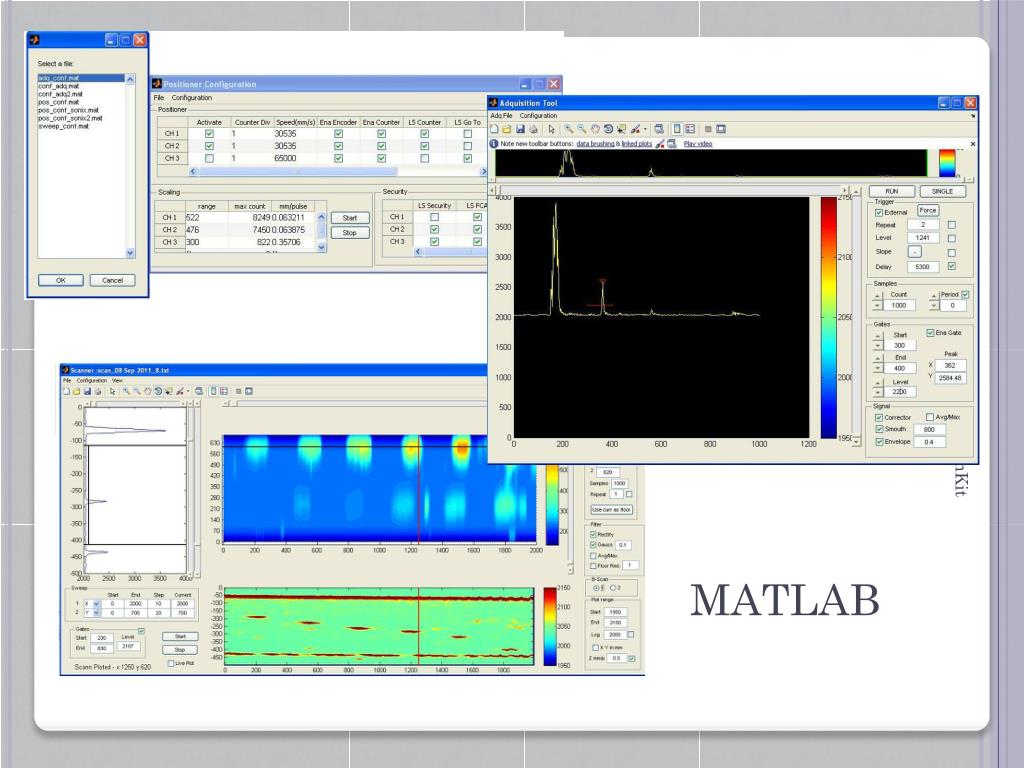Toggle Corrector checkbox in Signal panel
The image size is (1024, 768).
point(879,417)
